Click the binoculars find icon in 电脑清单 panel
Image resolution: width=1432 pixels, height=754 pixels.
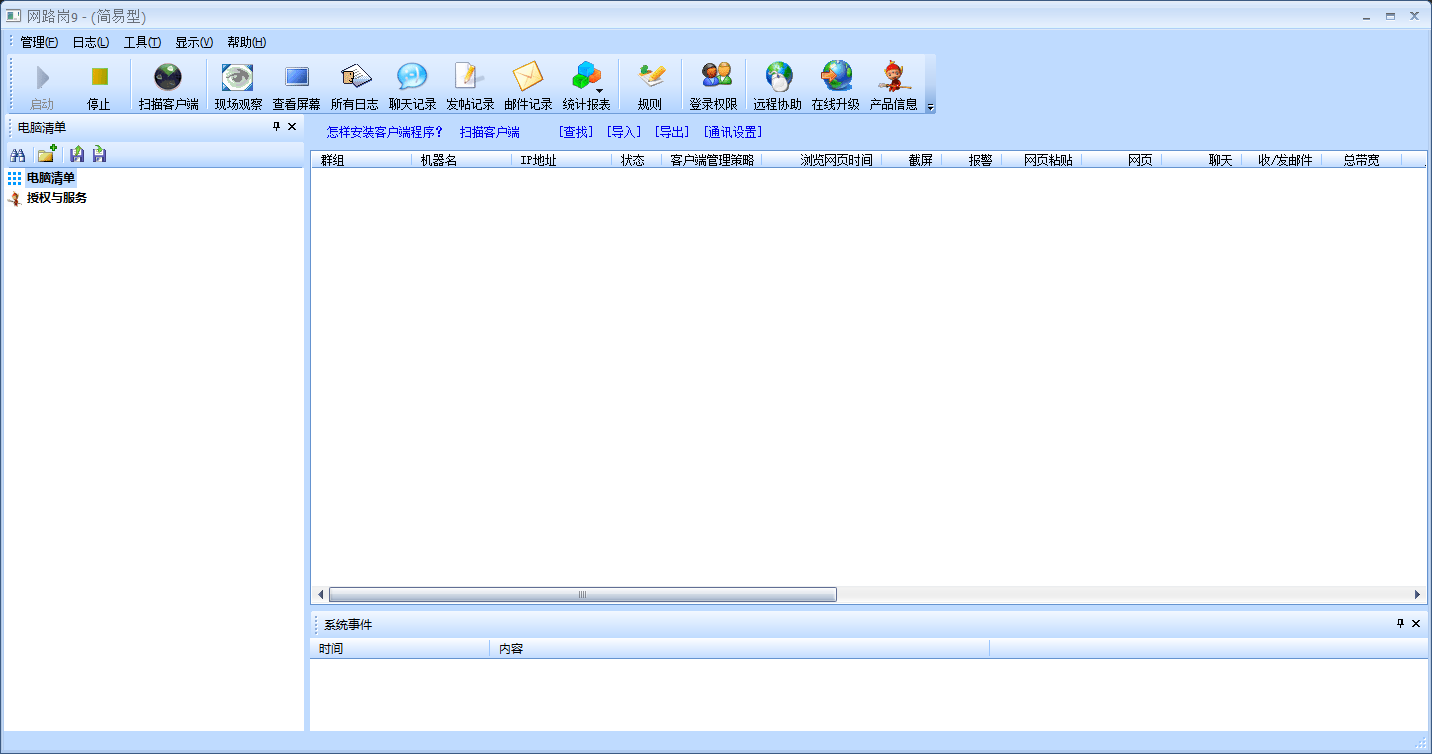17,155
